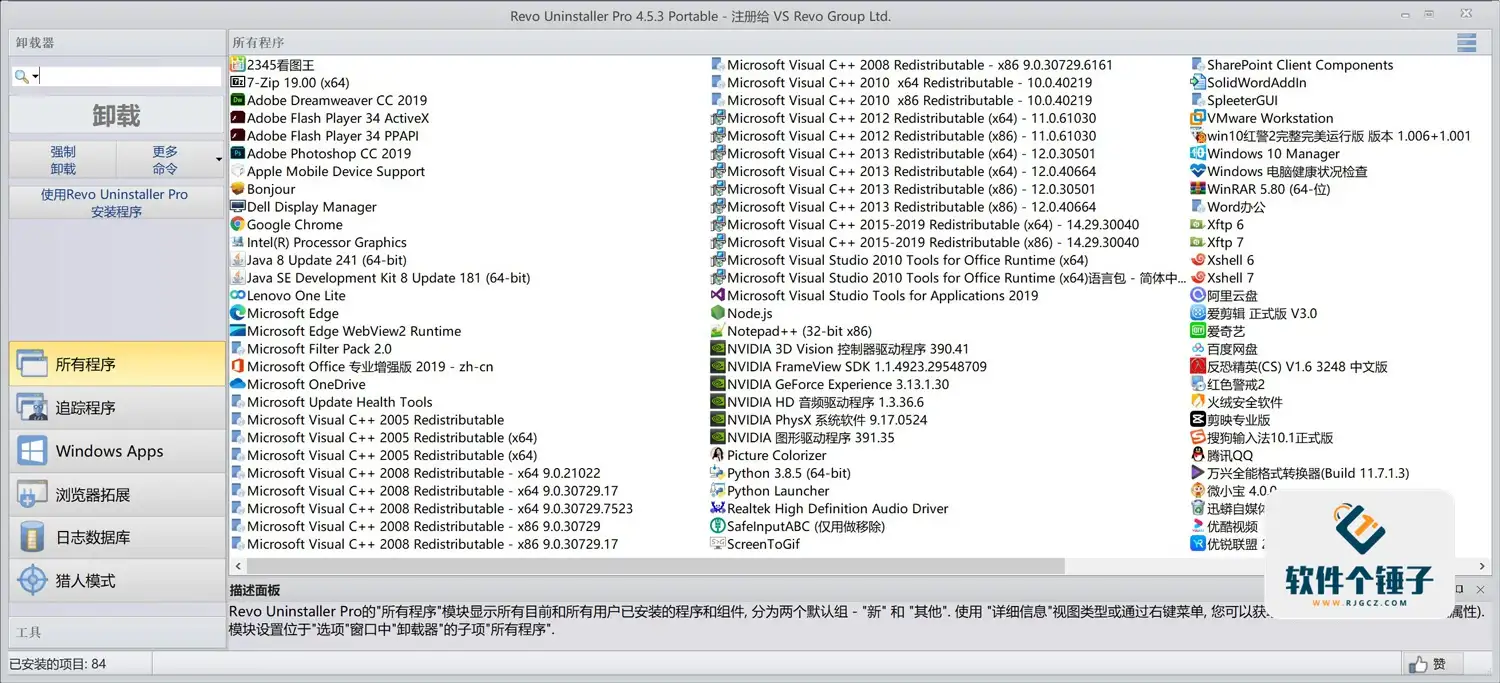The image size is (1500, 683).
Task: Click the Xshell 6 icon
Action: tap(1198, 260)
